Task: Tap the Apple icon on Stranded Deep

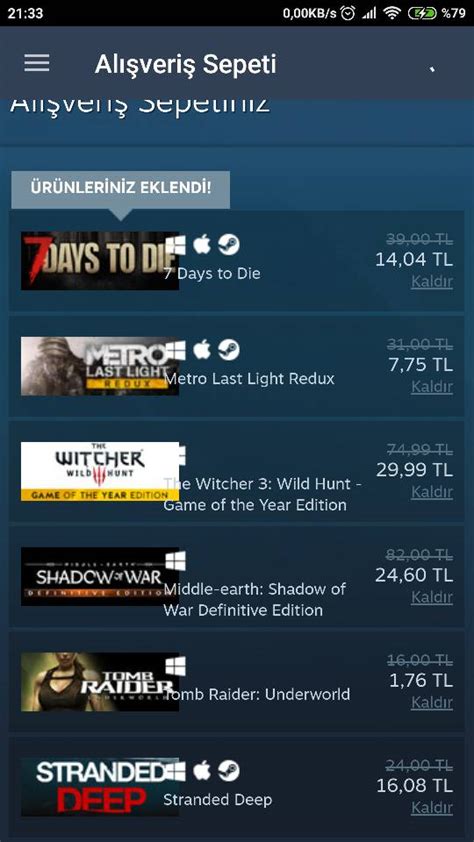Action: coord(202,771)
